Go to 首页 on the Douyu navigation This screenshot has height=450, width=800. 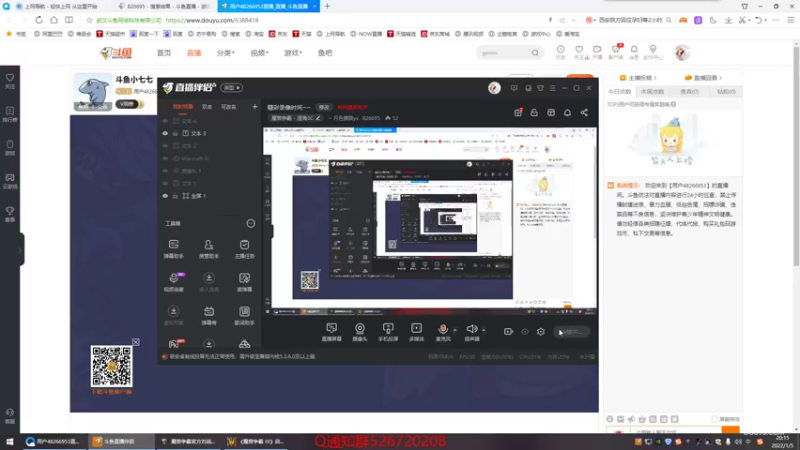(164, 53)
